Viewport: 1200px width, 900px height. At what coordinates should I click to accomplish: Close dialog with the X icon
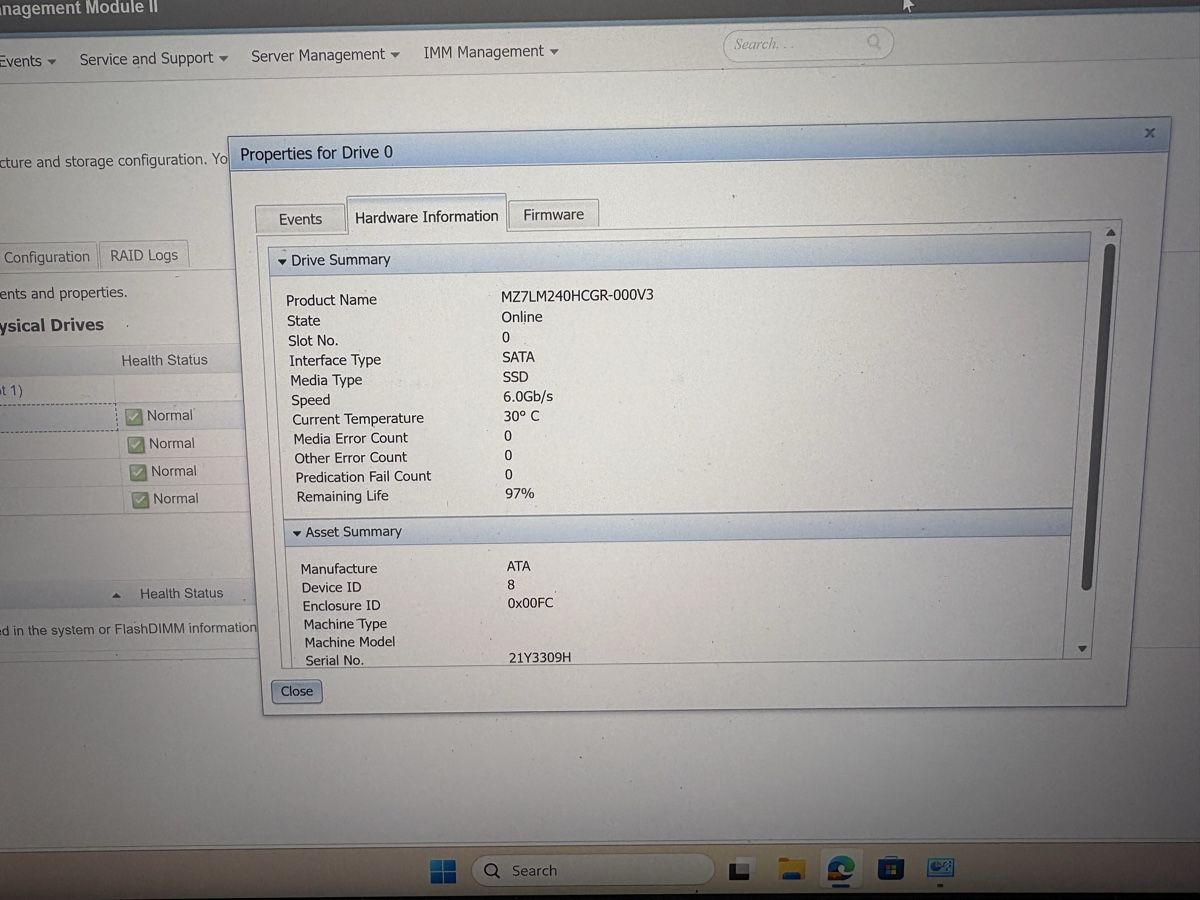point(1149,132)
